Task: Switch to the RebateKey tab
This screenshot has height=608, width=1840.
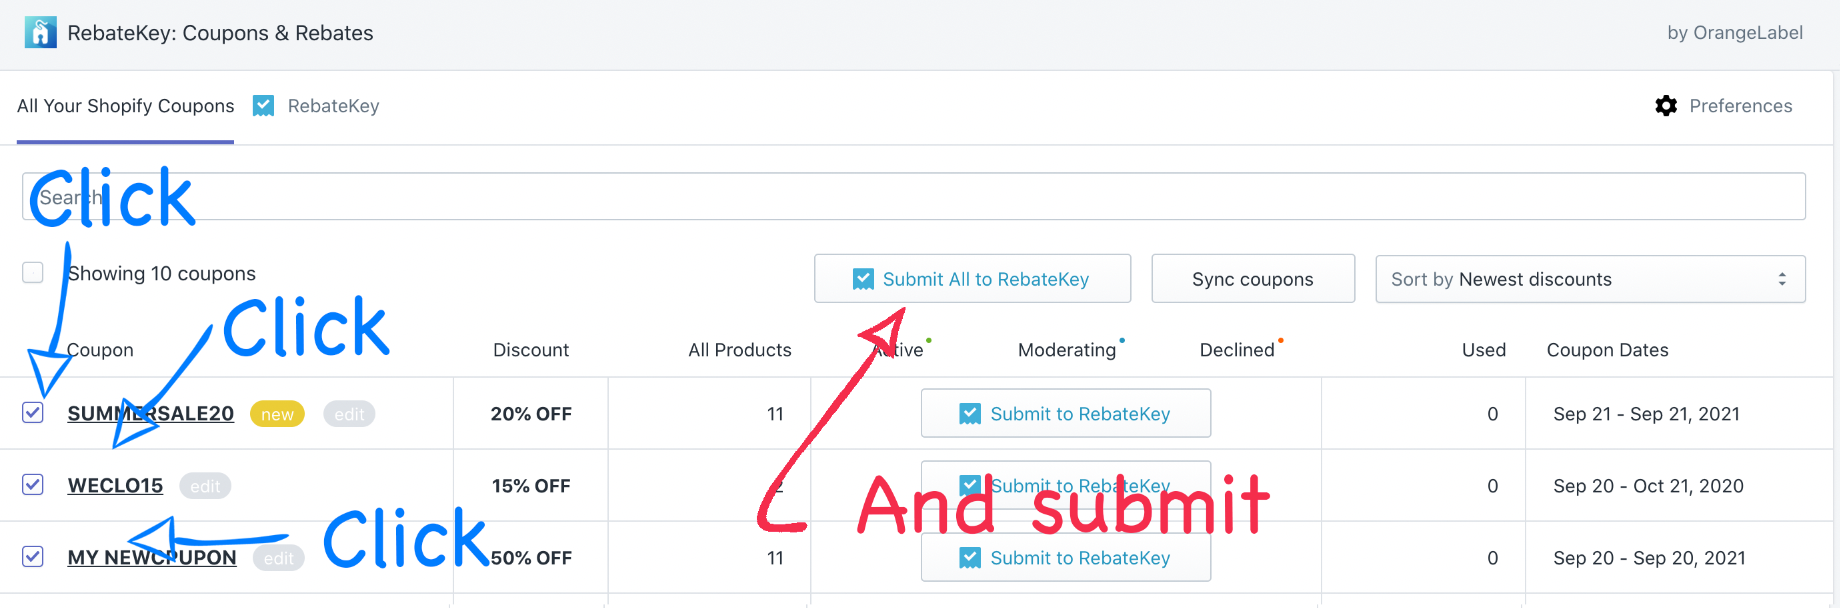Action: tap(333, 106)
